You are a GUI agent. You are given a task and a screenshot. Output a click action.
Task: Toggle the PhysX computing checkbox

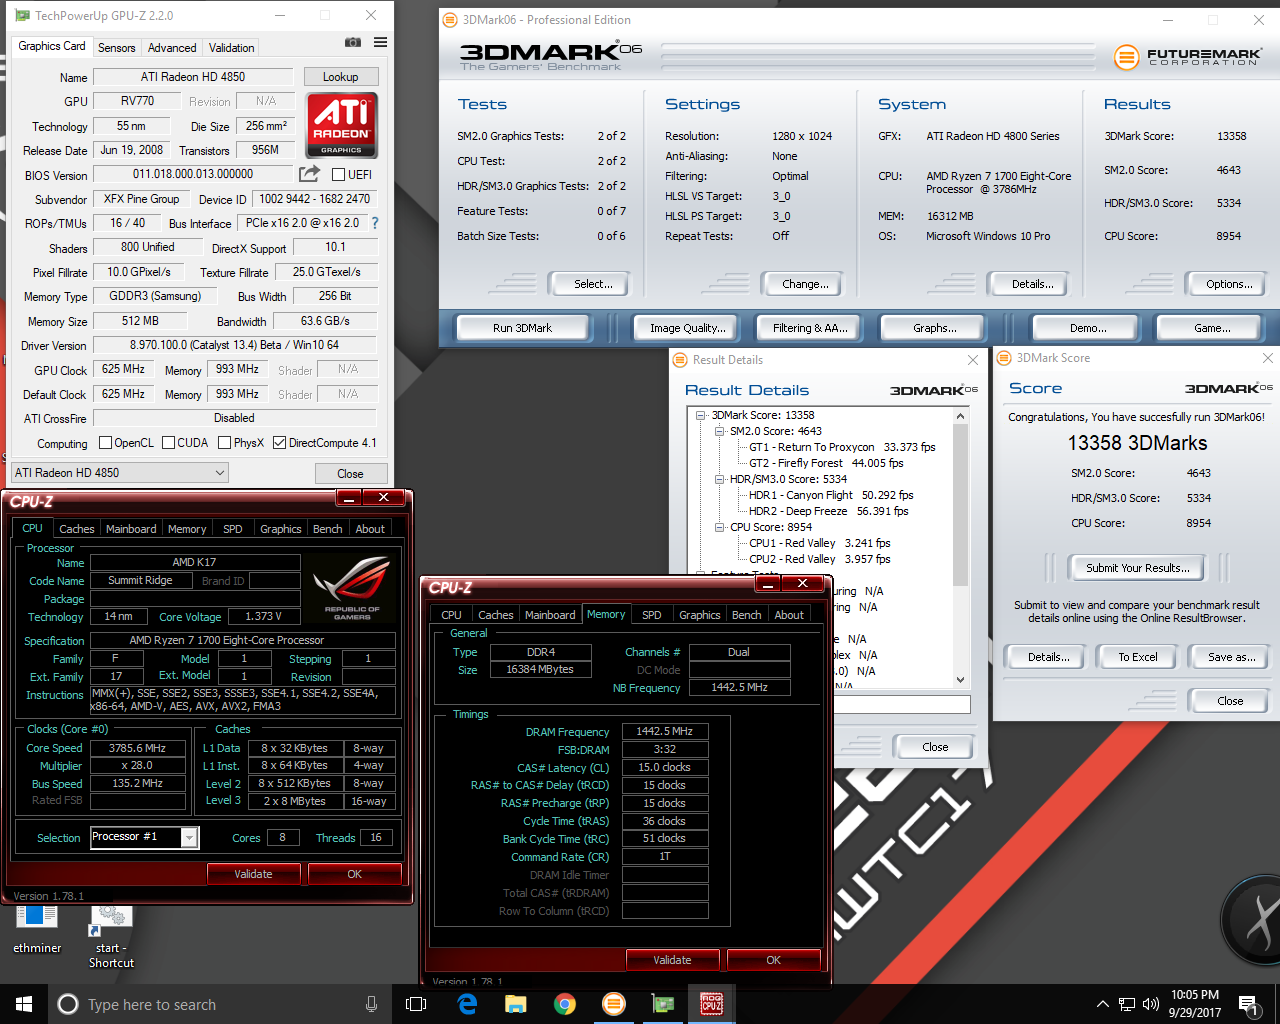click(224, 442)
